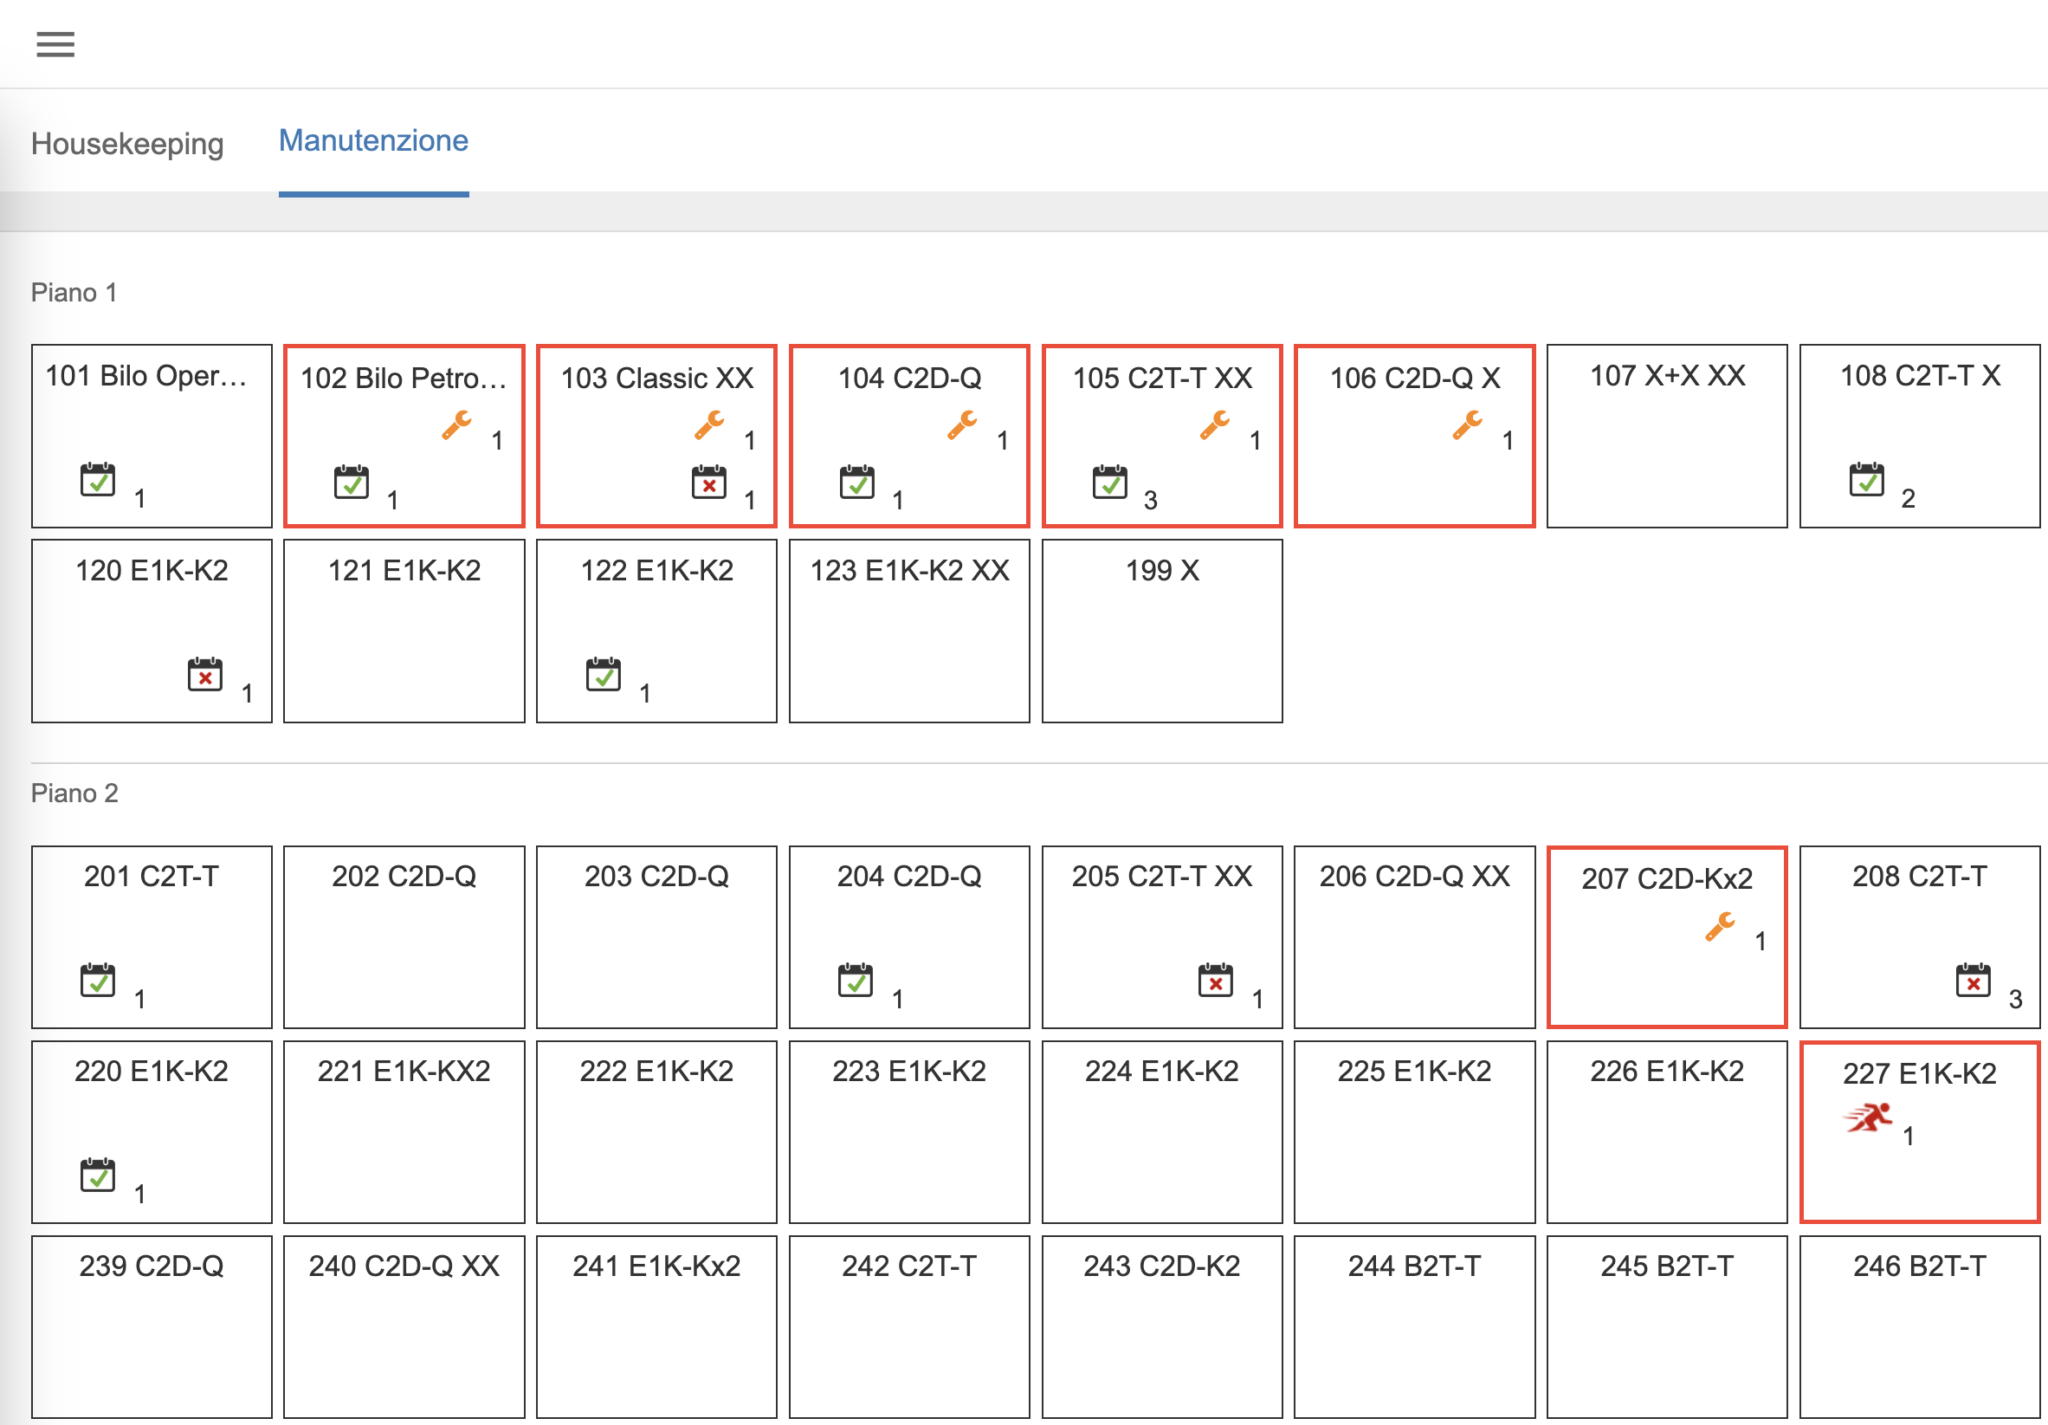Open room card 245 B2T-T
Screen dimensions: 2048x1425
pyautogui.click(x=1667, y=1327)
